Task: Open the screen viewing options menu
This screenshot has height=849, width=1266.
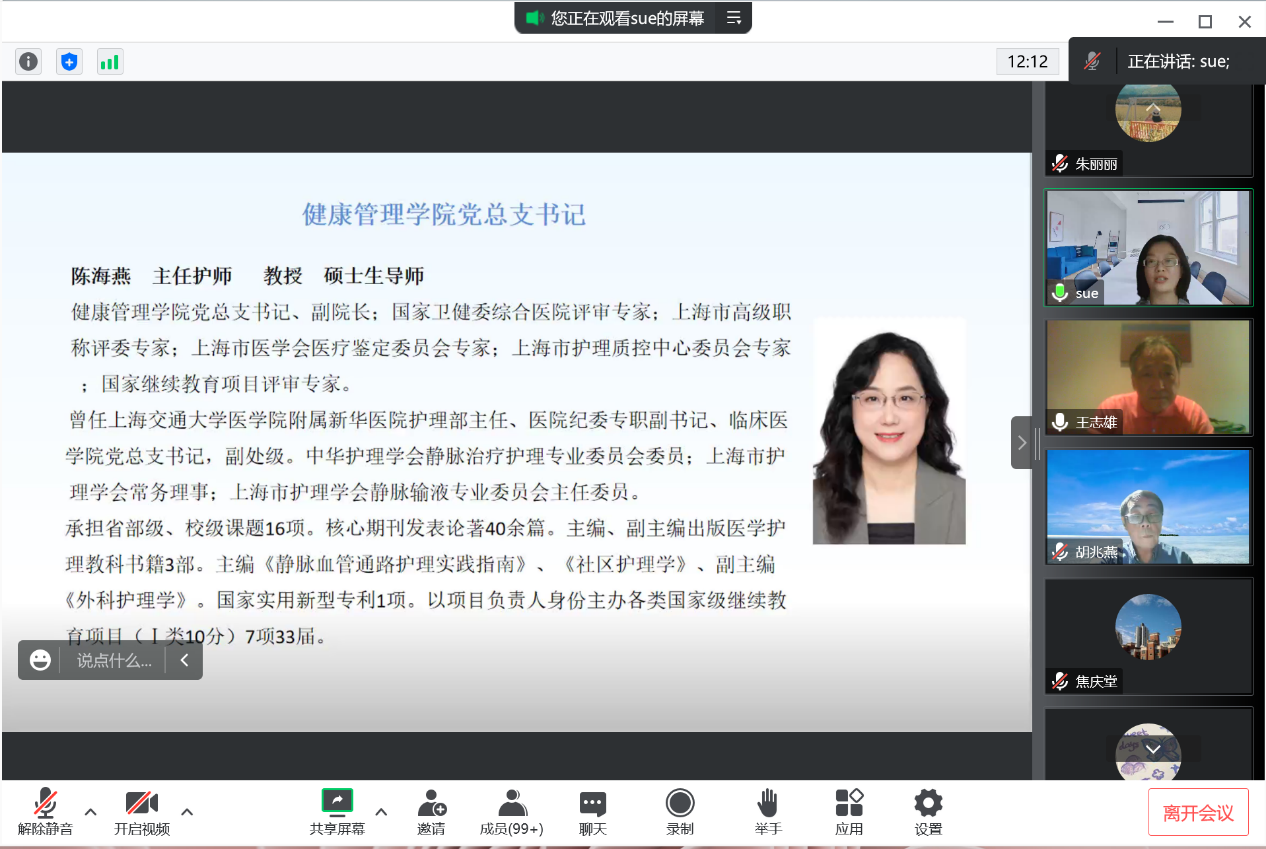Action: [734, 18]
